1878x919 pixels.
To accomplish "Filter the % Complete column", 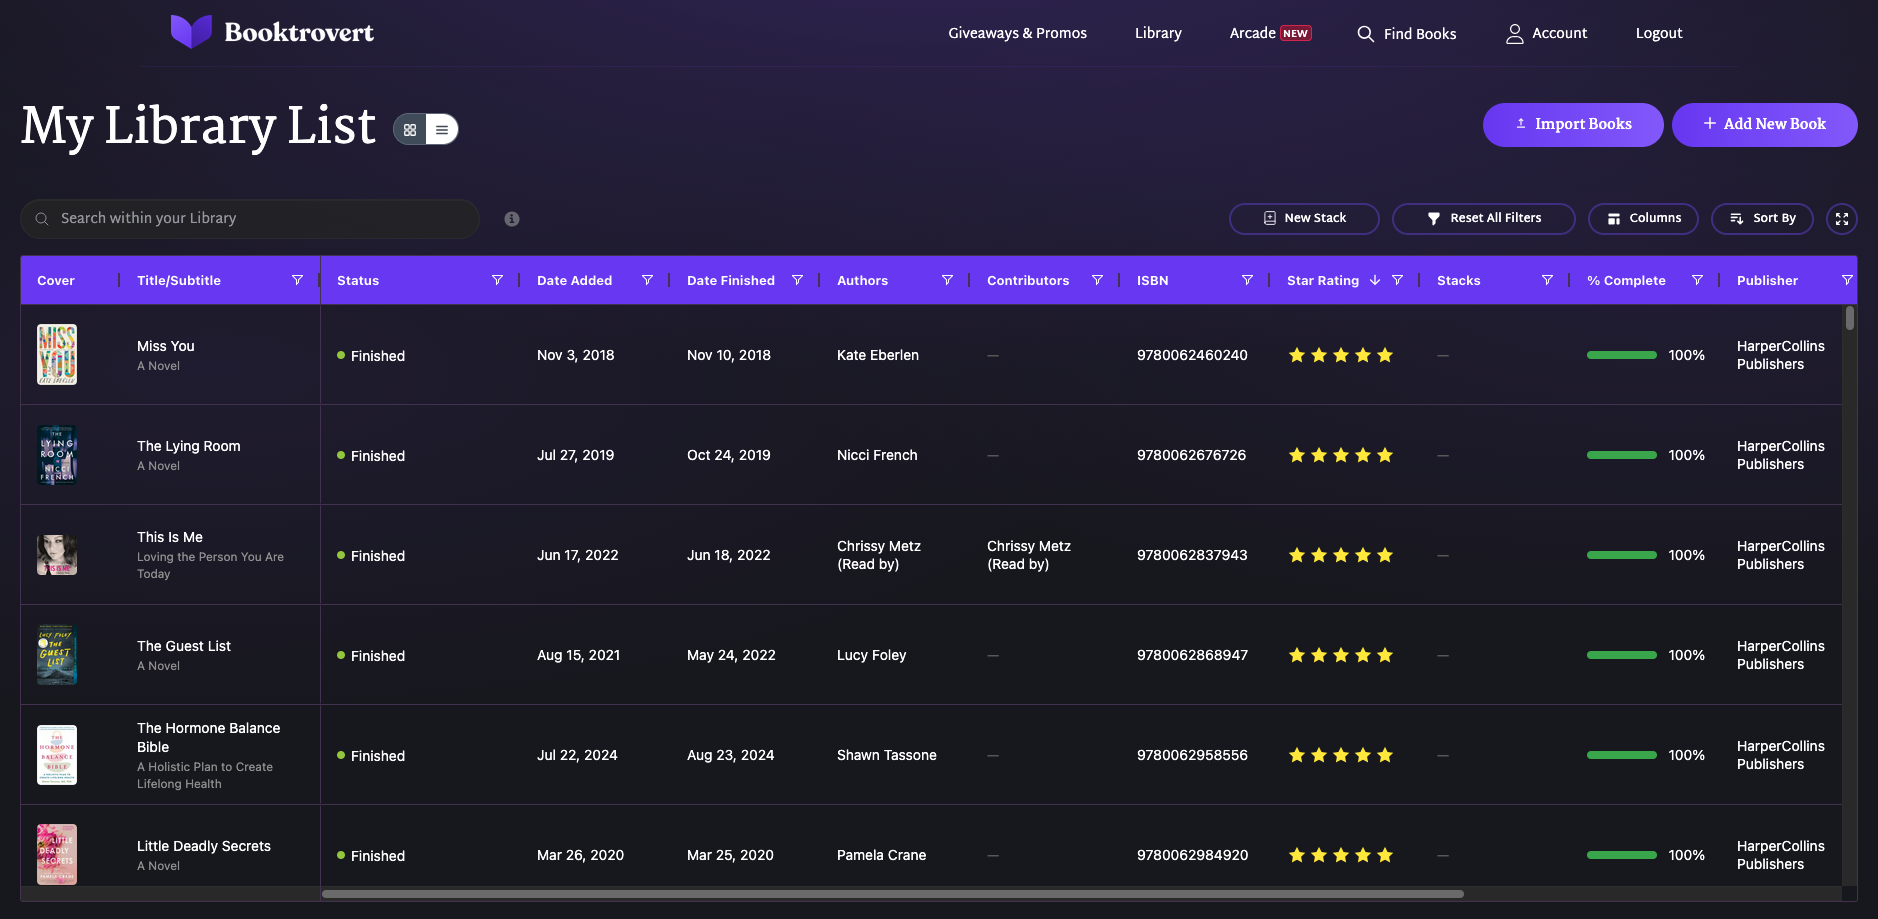I will pos(1697,280).
